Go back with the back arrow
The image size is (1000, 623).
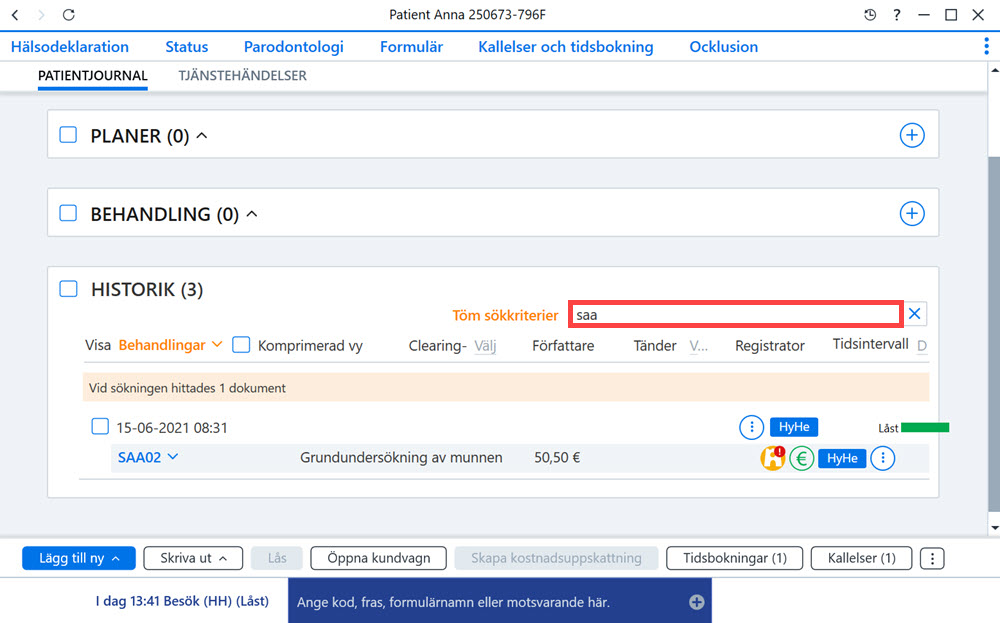point(15,15)
